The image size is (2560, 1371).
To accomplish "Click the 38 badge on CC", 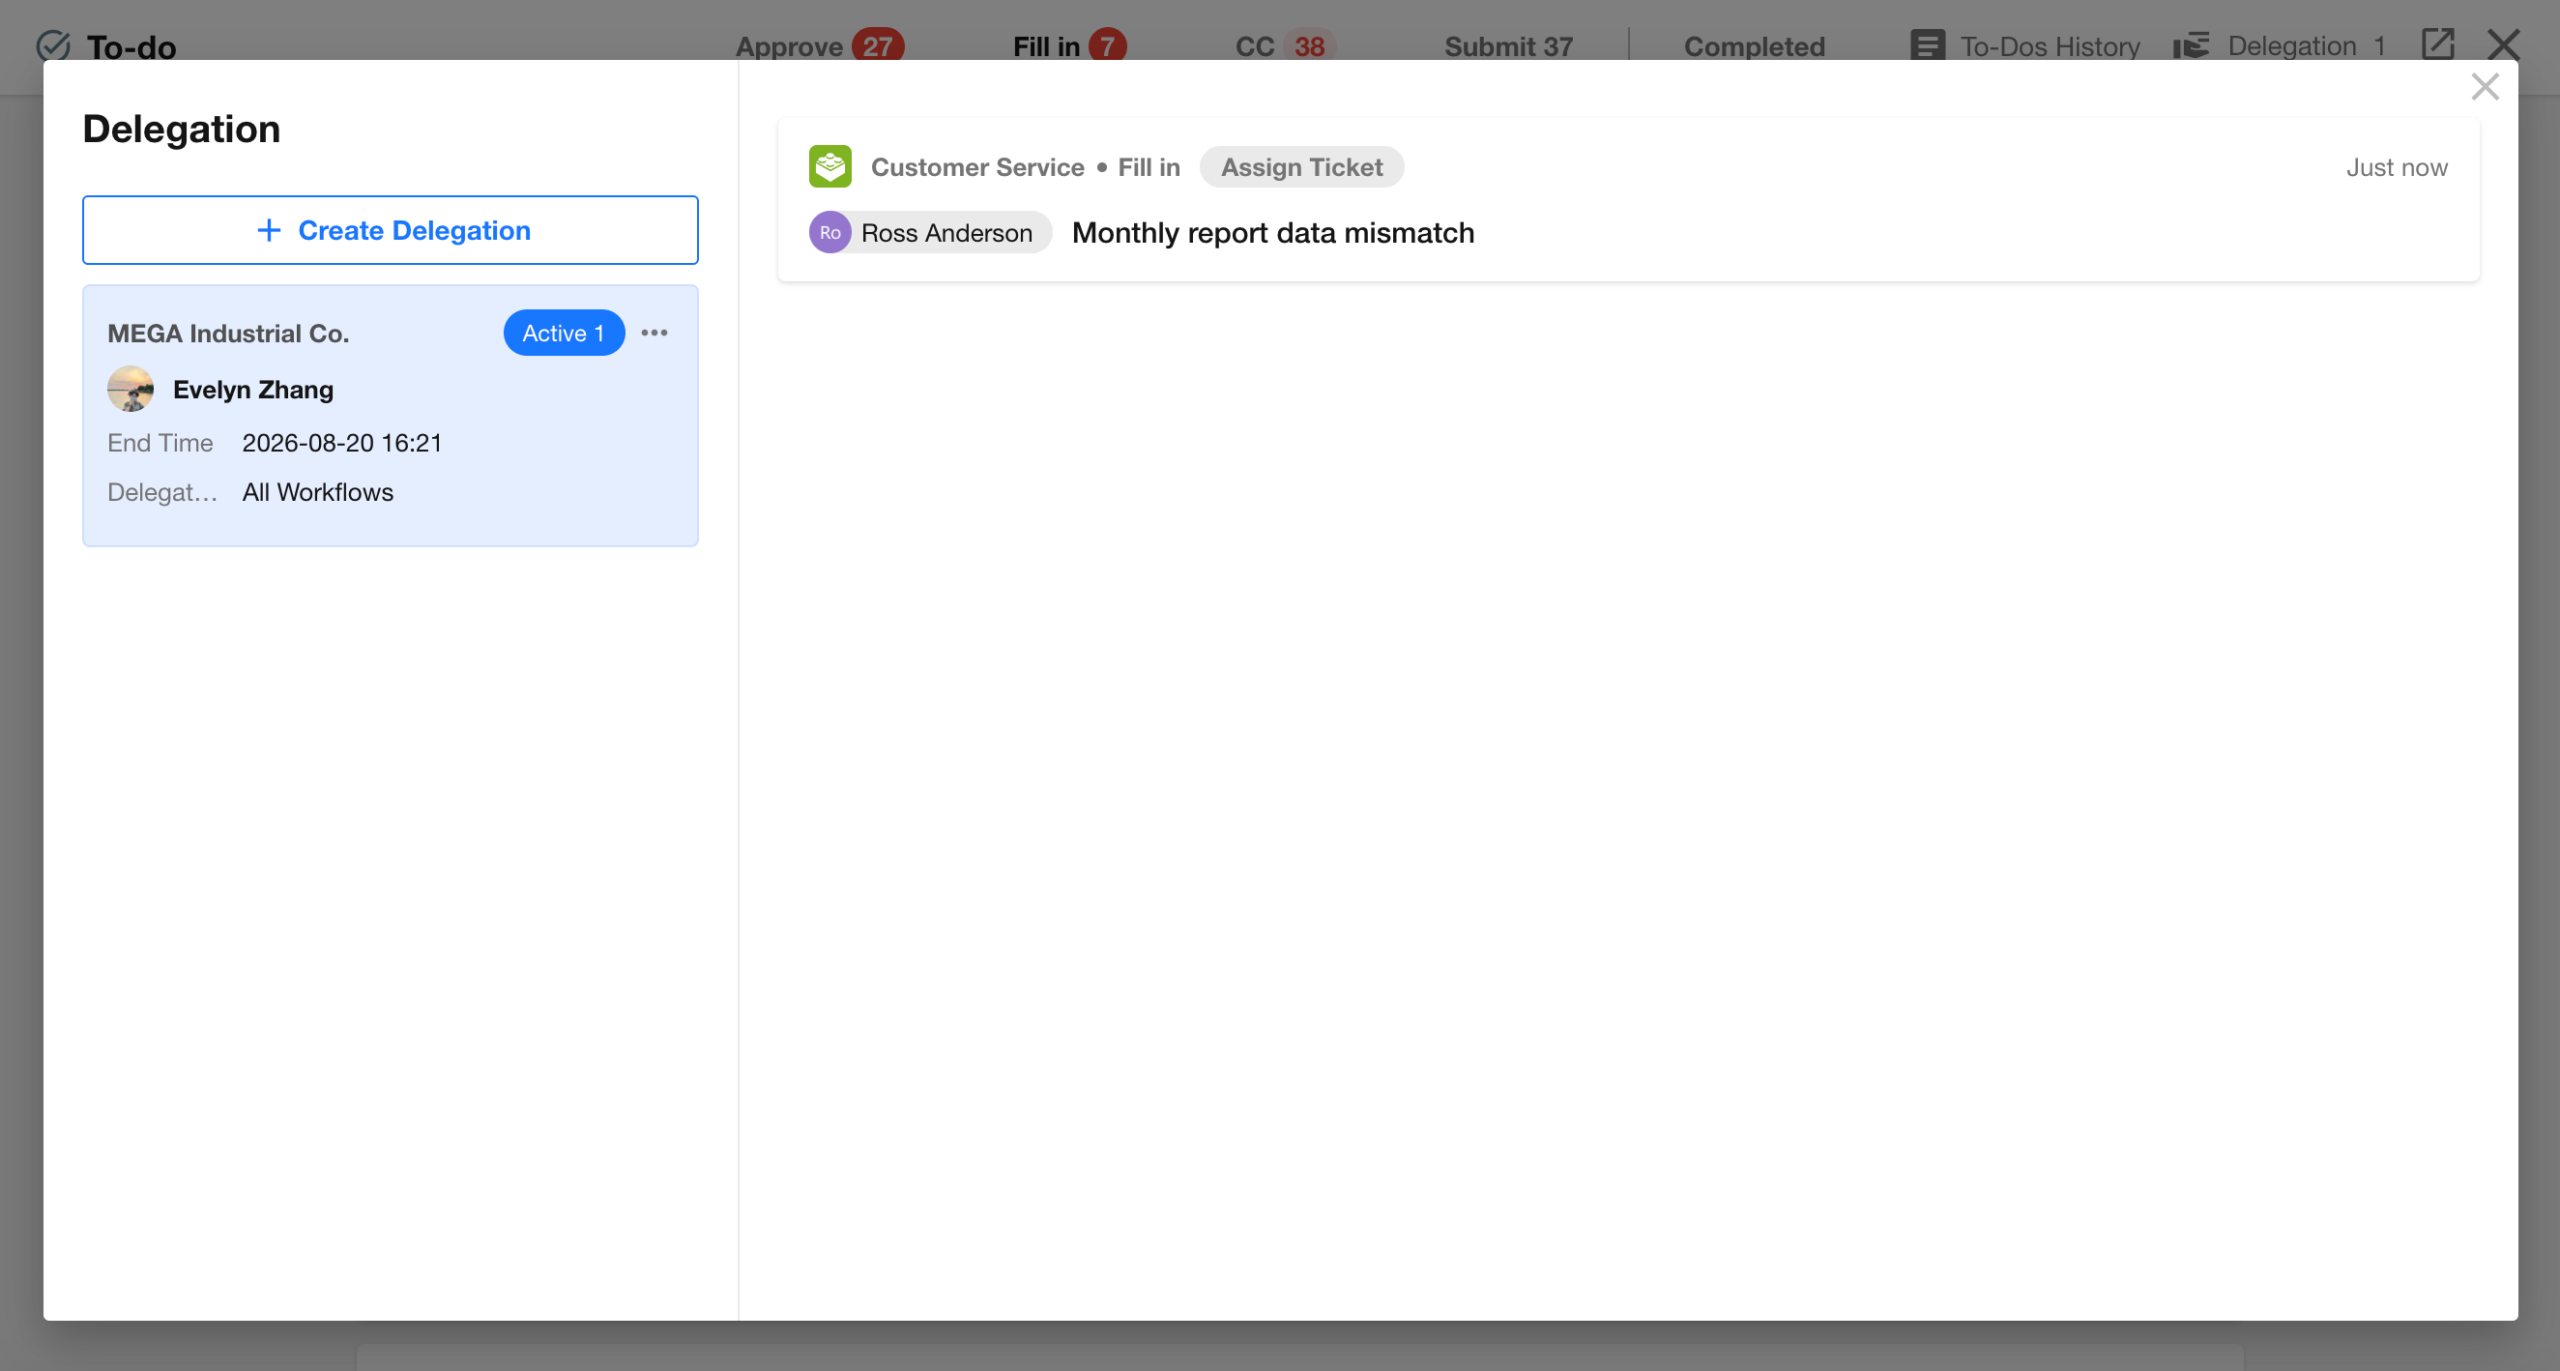I will pos(1309,46).
